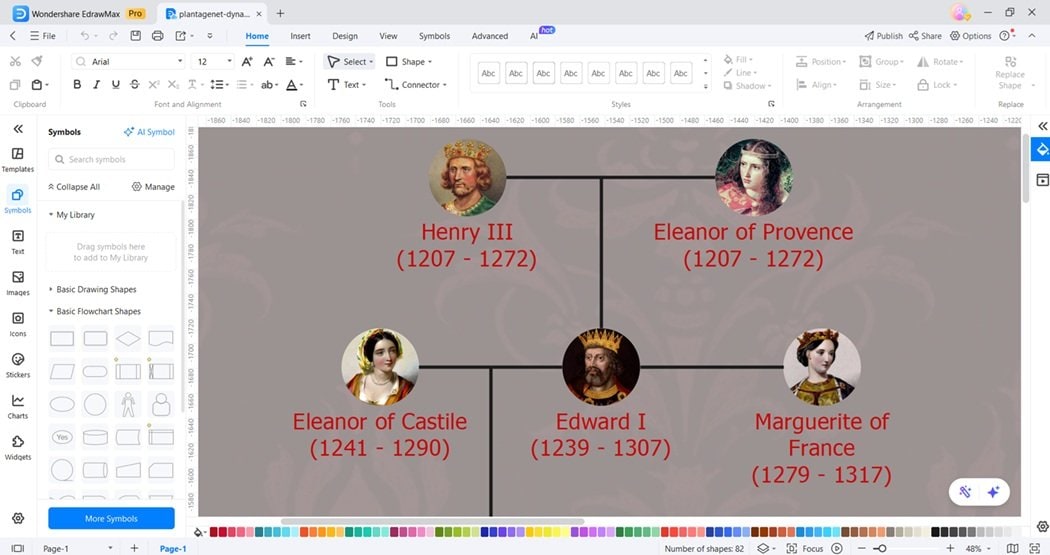
Task: Open the Stickers panel in the sidebar
Action: click(x=18, y=365)
